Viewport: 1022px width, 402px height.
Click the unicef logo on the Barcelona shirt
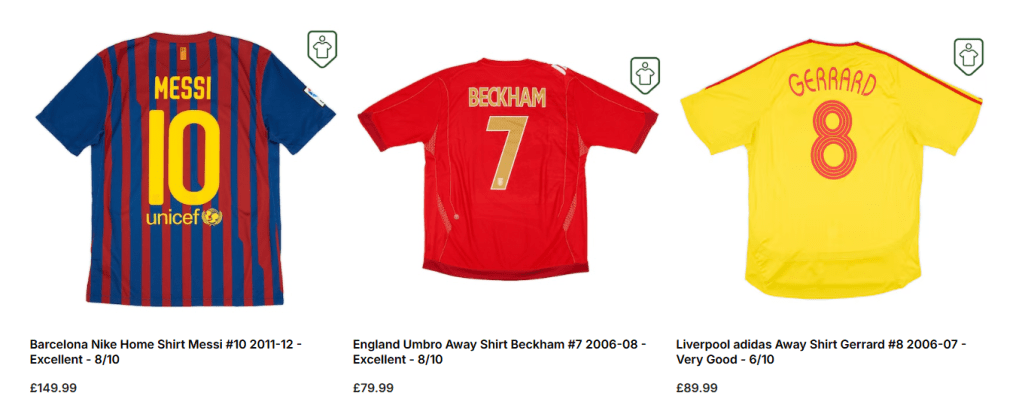184,217
